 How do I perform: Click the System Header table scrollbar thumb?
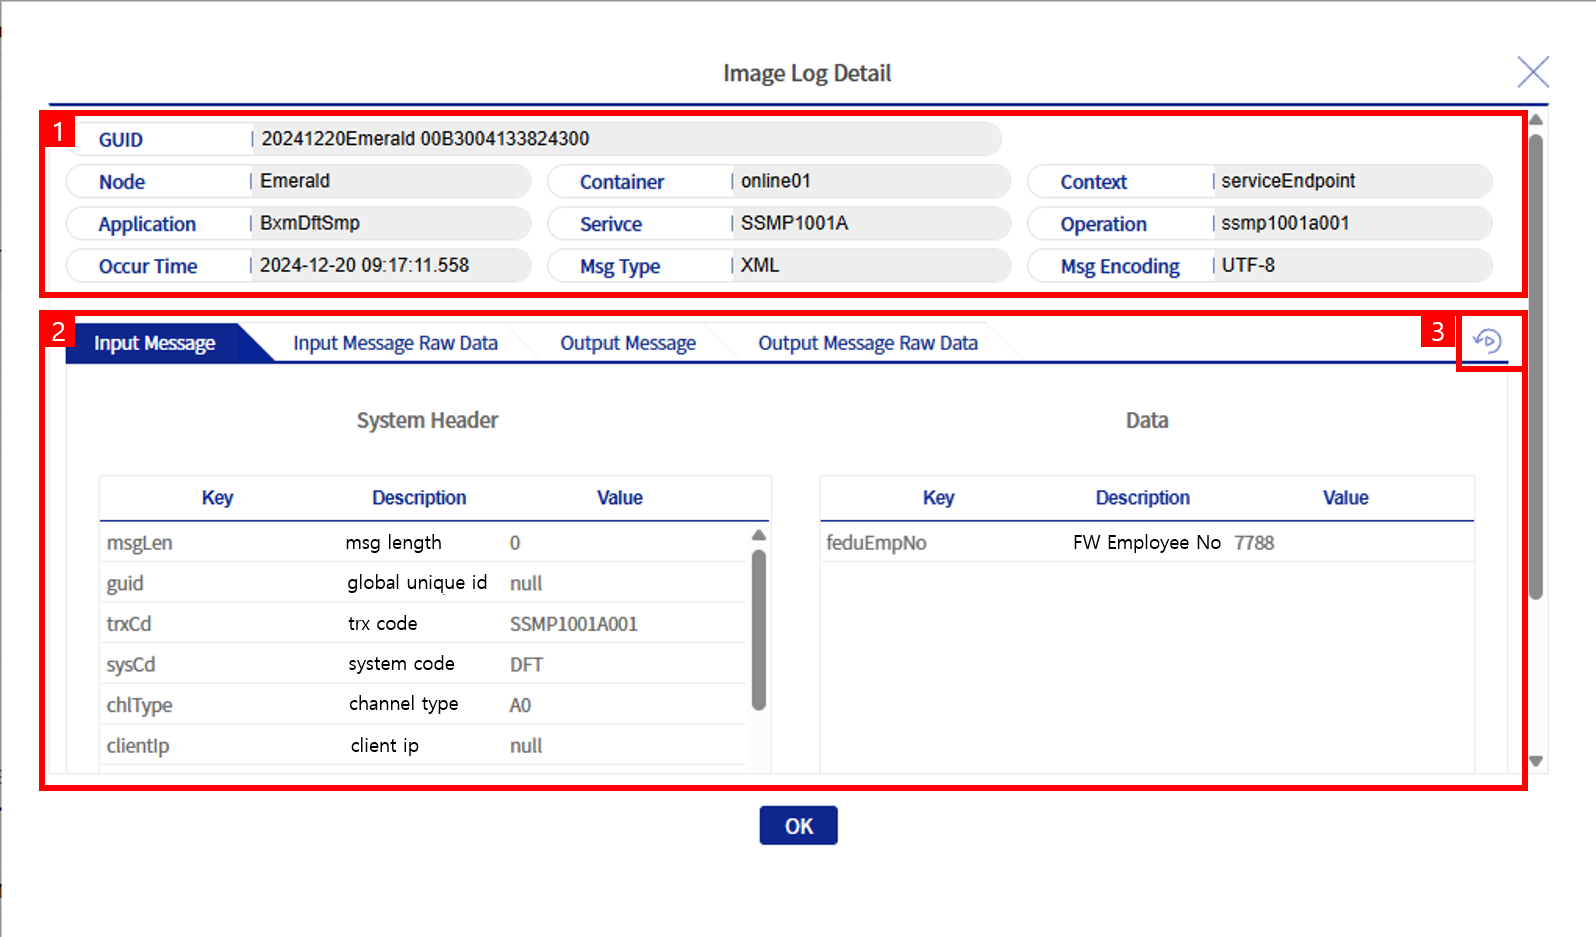pos(759,630)
